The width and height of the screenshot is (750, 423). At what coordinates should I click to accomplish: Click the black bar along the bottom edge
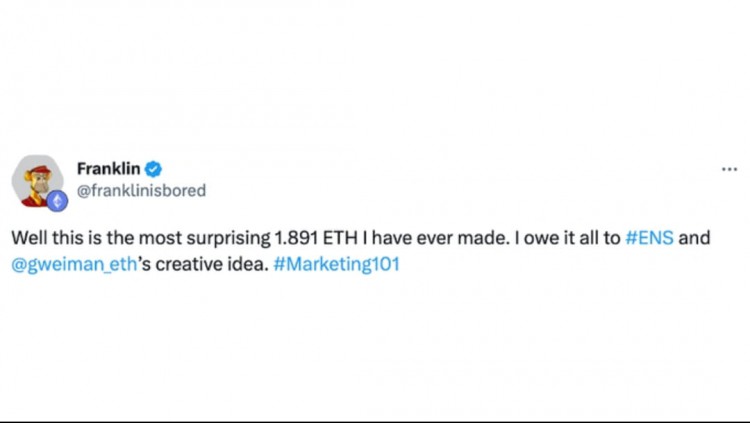tap(375, 422)
